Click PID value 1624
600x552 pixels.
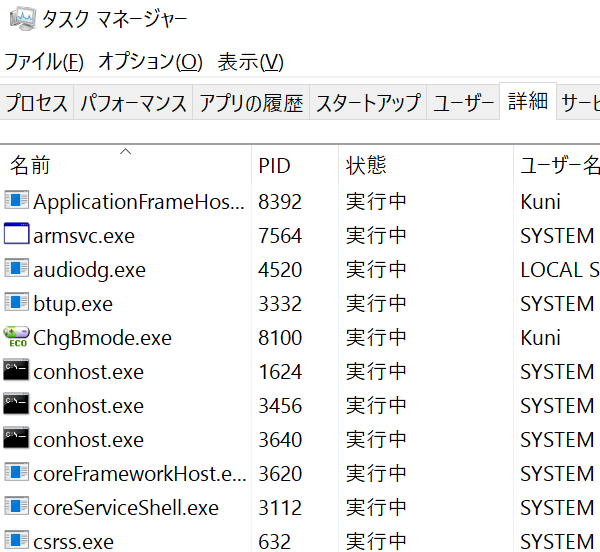[280, 372]
